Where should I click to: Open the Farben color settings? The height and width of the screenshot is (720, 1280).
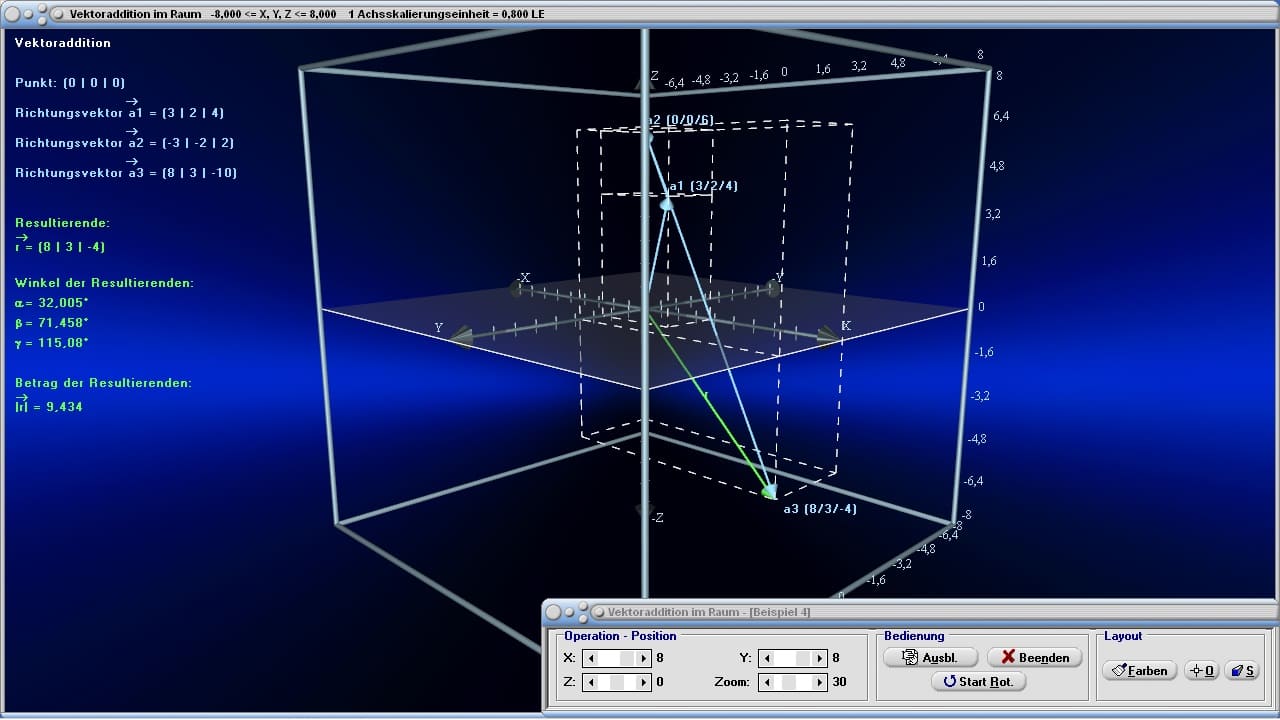click(x=1139, y=670)
